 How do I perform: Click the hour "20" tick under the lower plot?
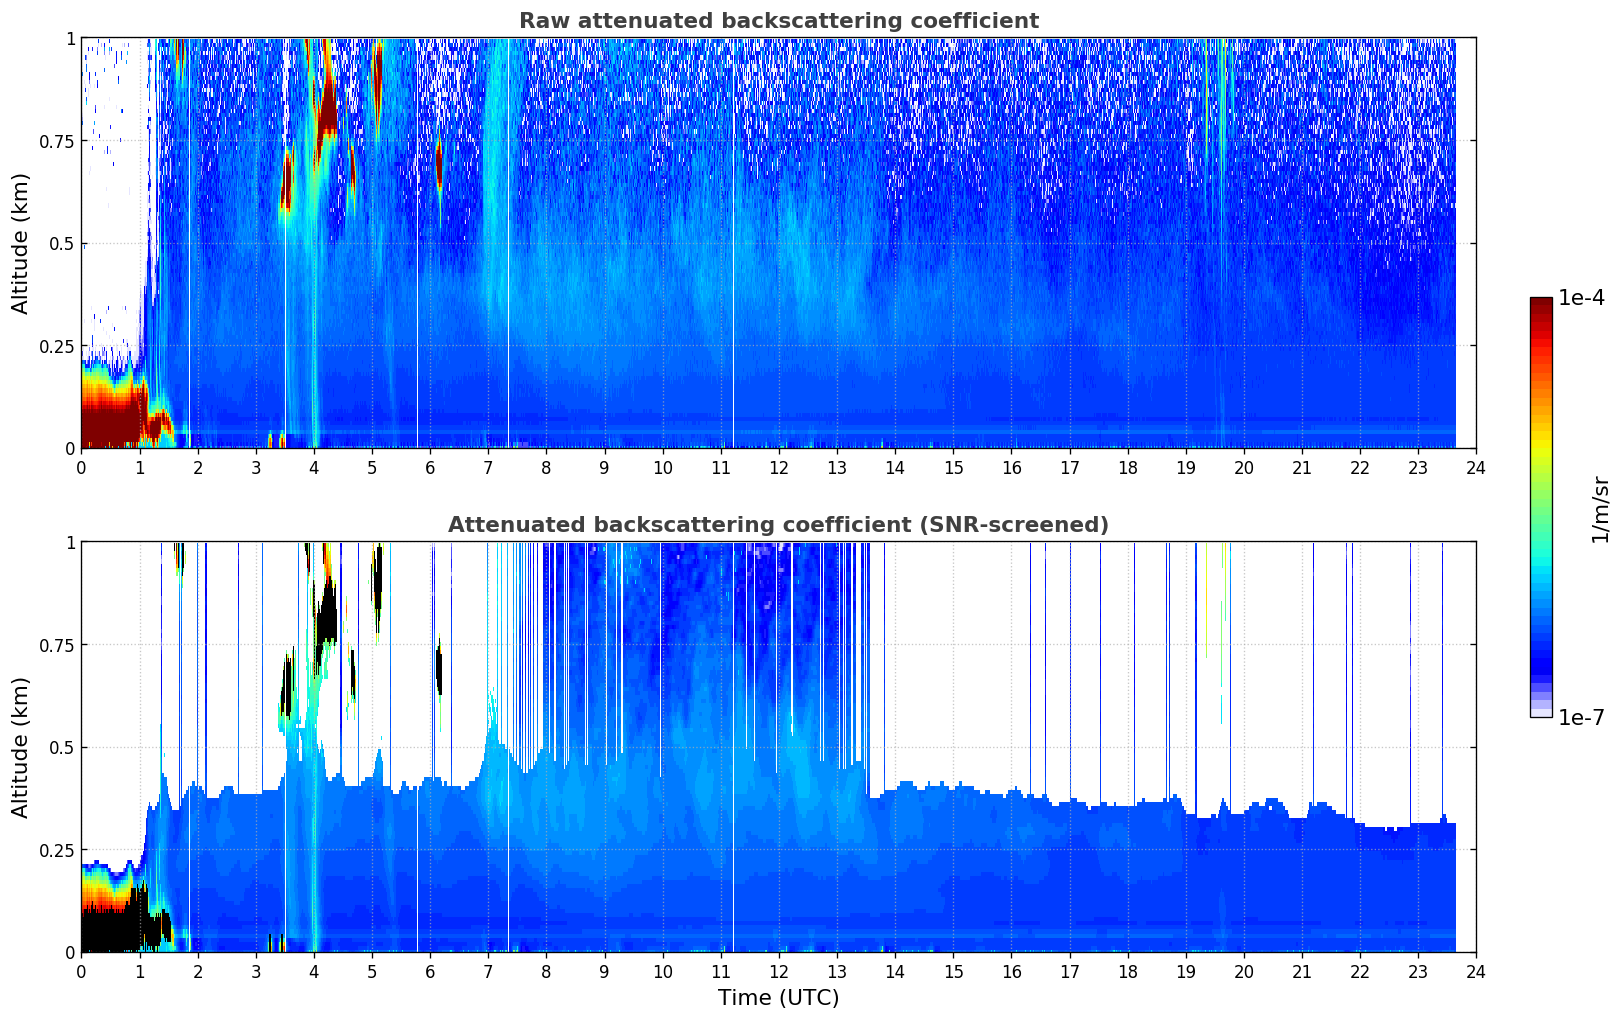[1244, 971]
